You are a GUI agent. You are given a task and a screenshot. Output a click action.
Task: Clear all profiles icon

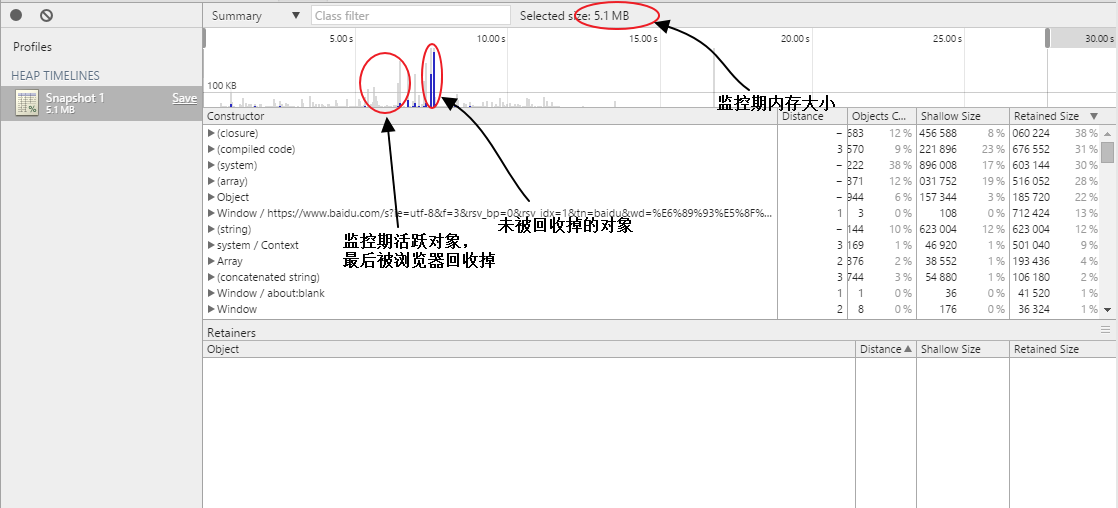tap(46, 15)
